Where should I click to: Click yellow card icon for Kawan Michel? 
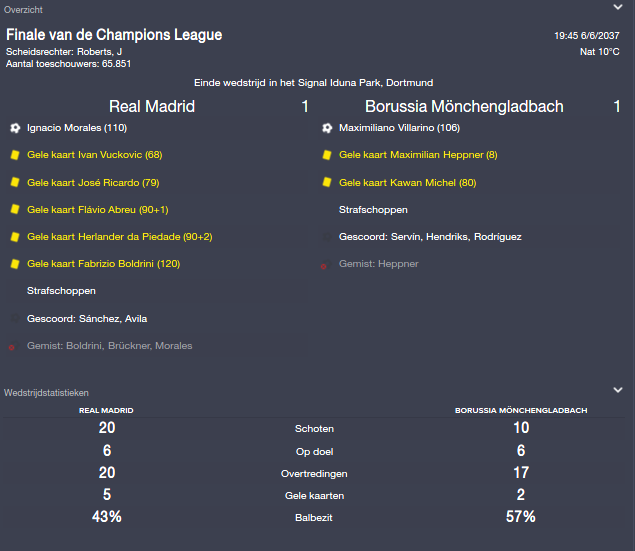tap(327, 183)
